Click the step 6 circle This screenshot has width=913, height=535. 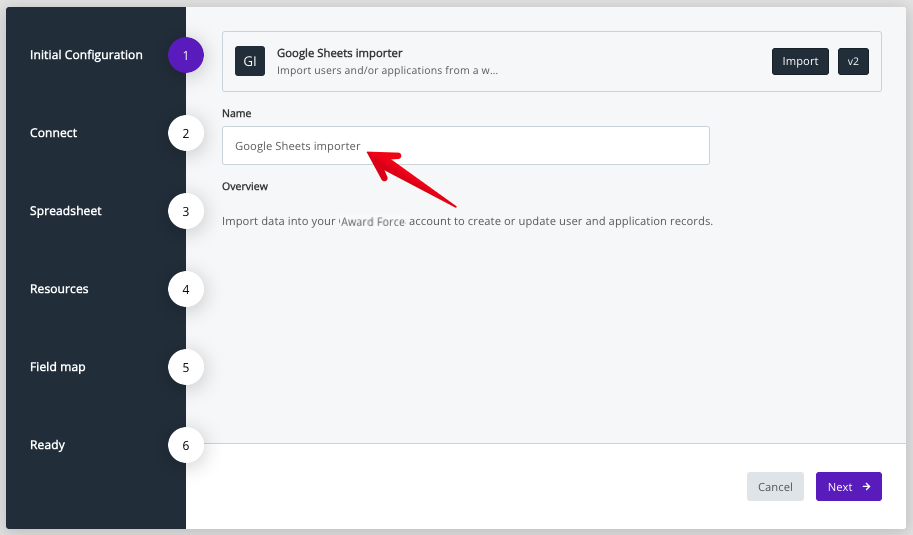coord(186,445)
